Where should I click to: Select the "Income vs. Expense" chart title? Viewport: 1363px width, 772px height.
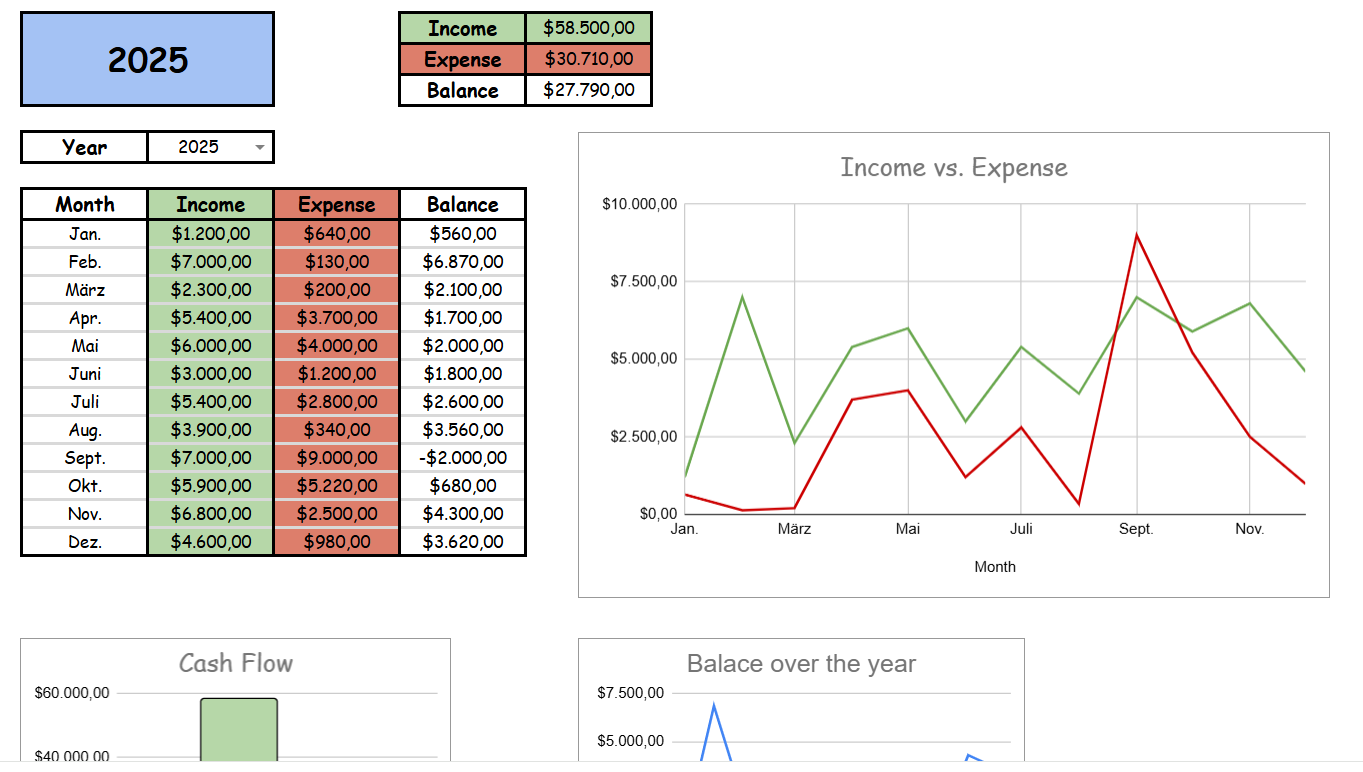click(x=954, y=167)
